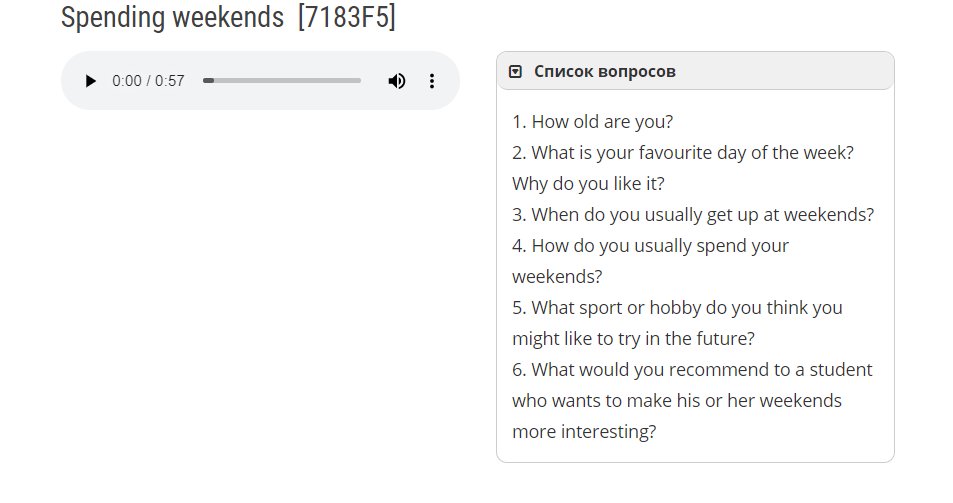This screenshot has width=953, height=503.
Task: Click the Список вопросов header
Action: [x=695, y=71]
